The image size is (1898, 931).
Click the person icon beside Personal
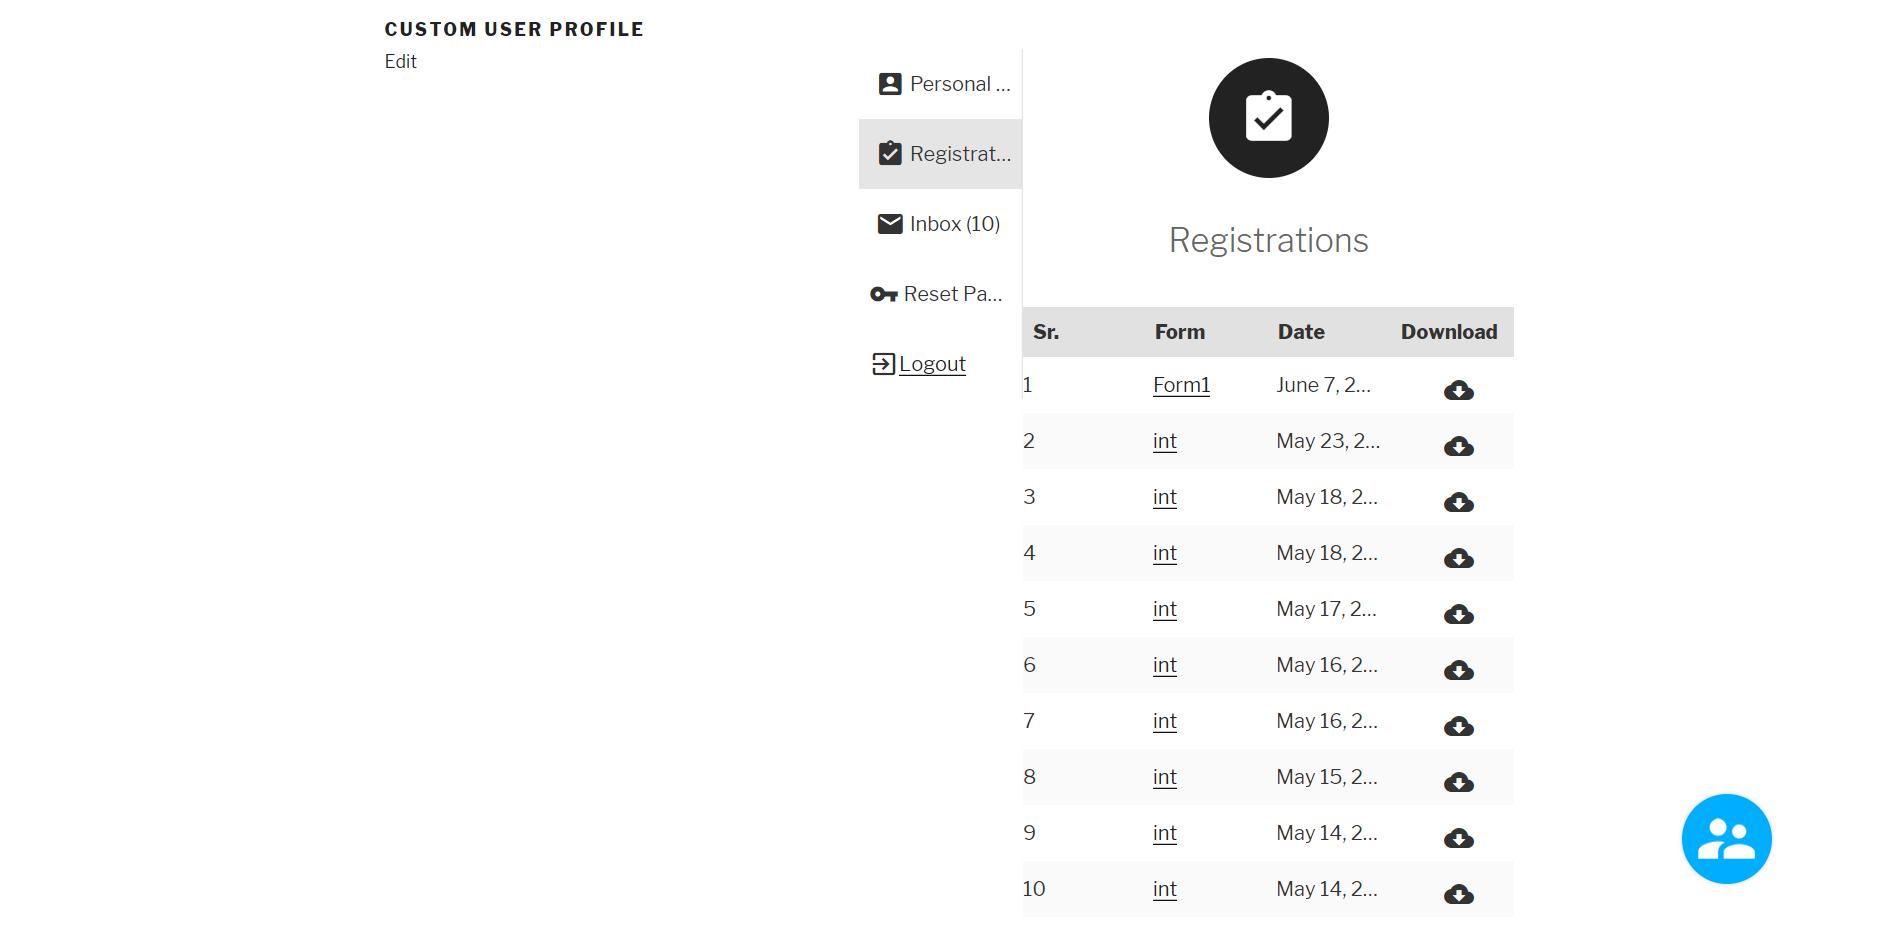[889, 84]
